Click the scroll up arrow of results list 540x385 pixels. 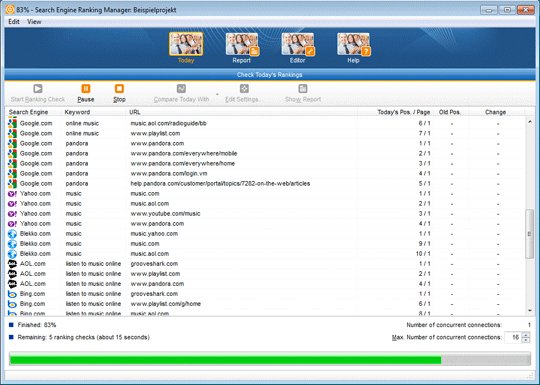click(530, 122)
